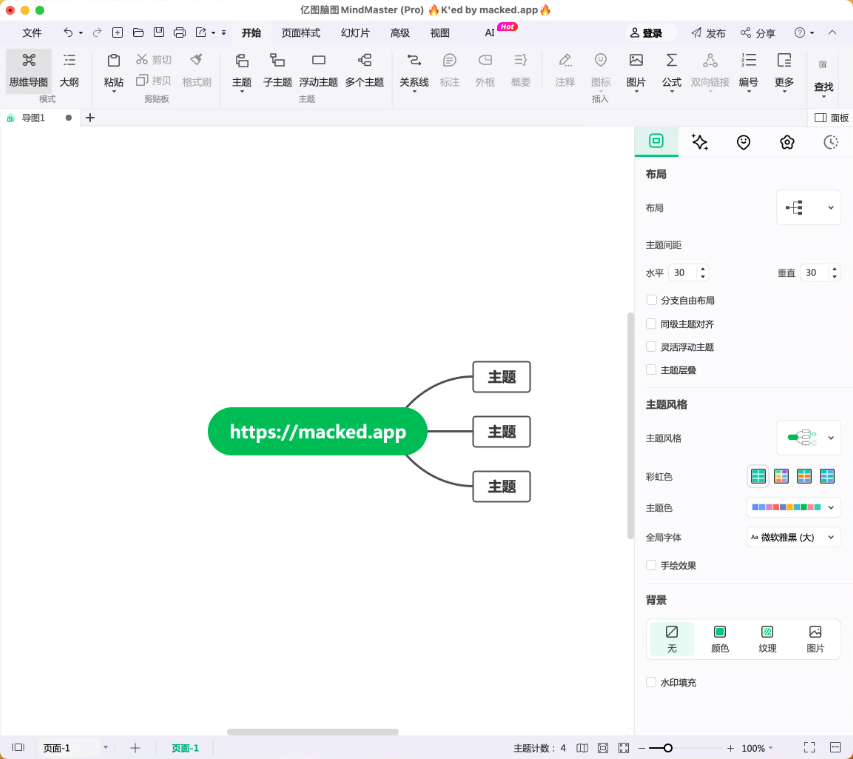Open the File (文件) menu
The width and height of the screenshot is (853, 759).
32,33
